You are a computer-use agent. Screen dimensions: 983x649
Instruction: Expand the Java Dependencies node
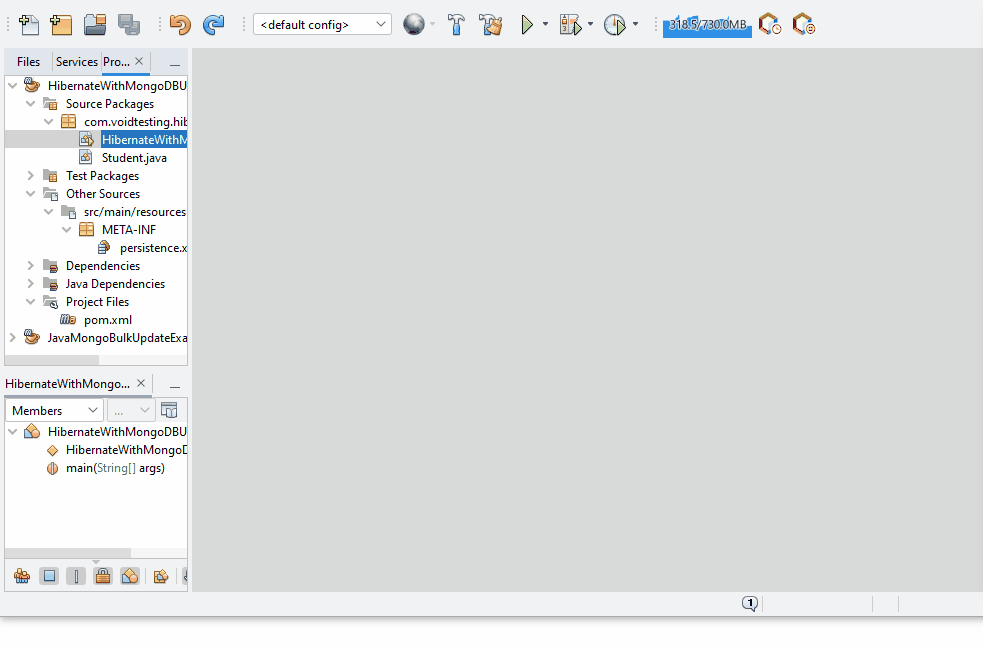[30, 283]
